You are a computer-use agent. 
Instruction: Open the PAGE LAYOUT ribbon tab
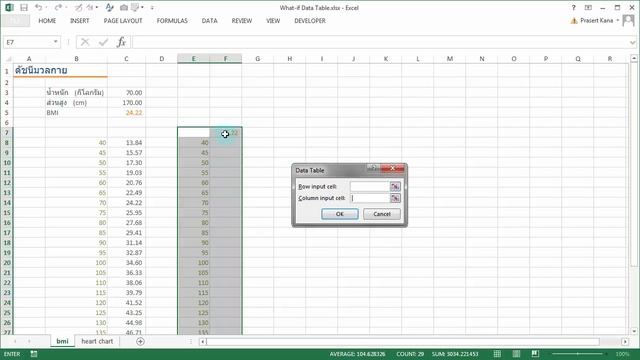(123, 21)
